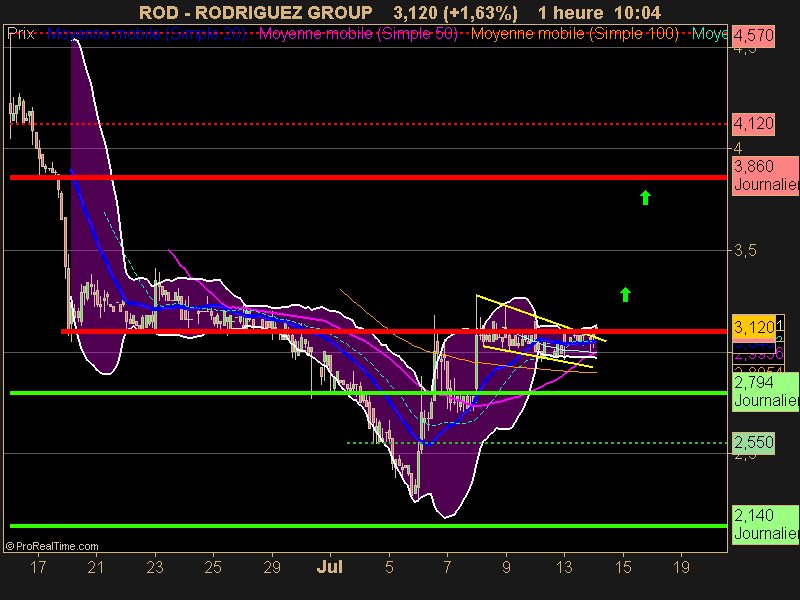Click the 3,860 Journalier resistance label
The image size is (800, 600).
tap(765, 176)
